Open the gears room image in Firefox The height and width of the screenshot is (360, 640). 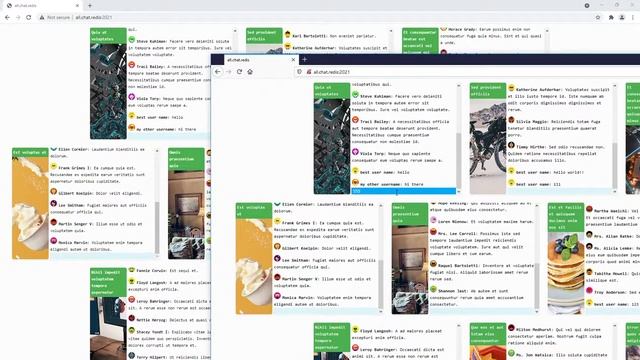(332, 146)
